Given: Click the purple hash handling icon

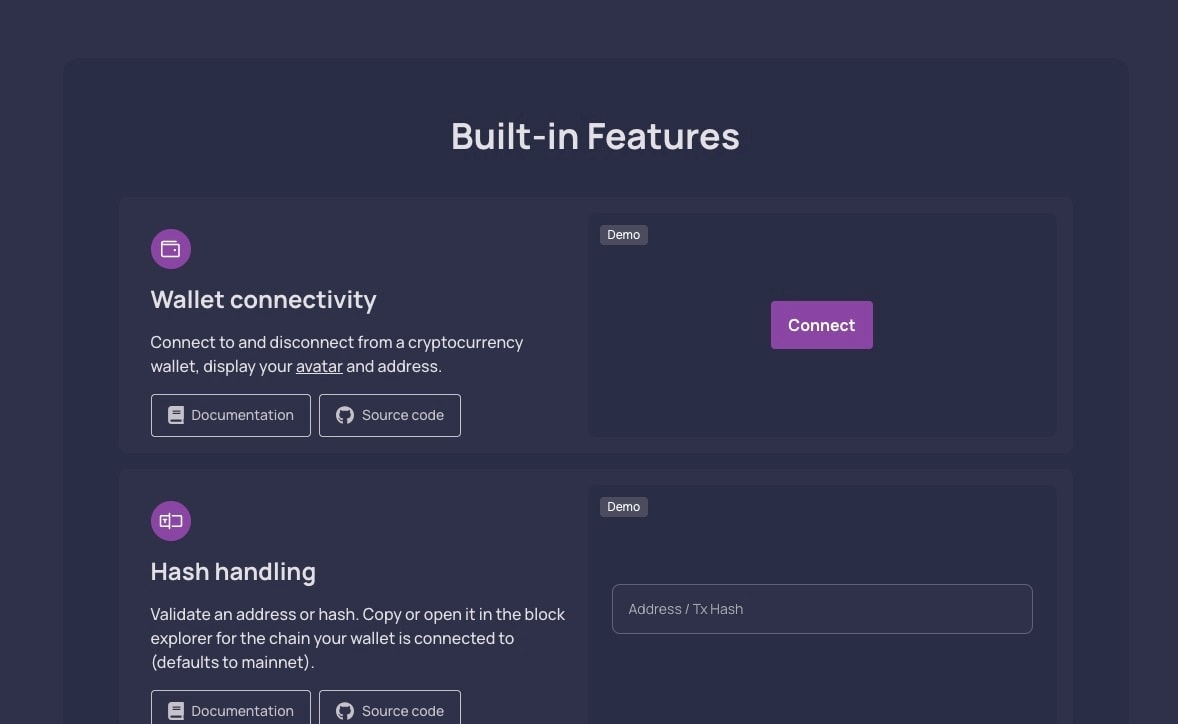Looking at the screenshot, I should point(170,520).
